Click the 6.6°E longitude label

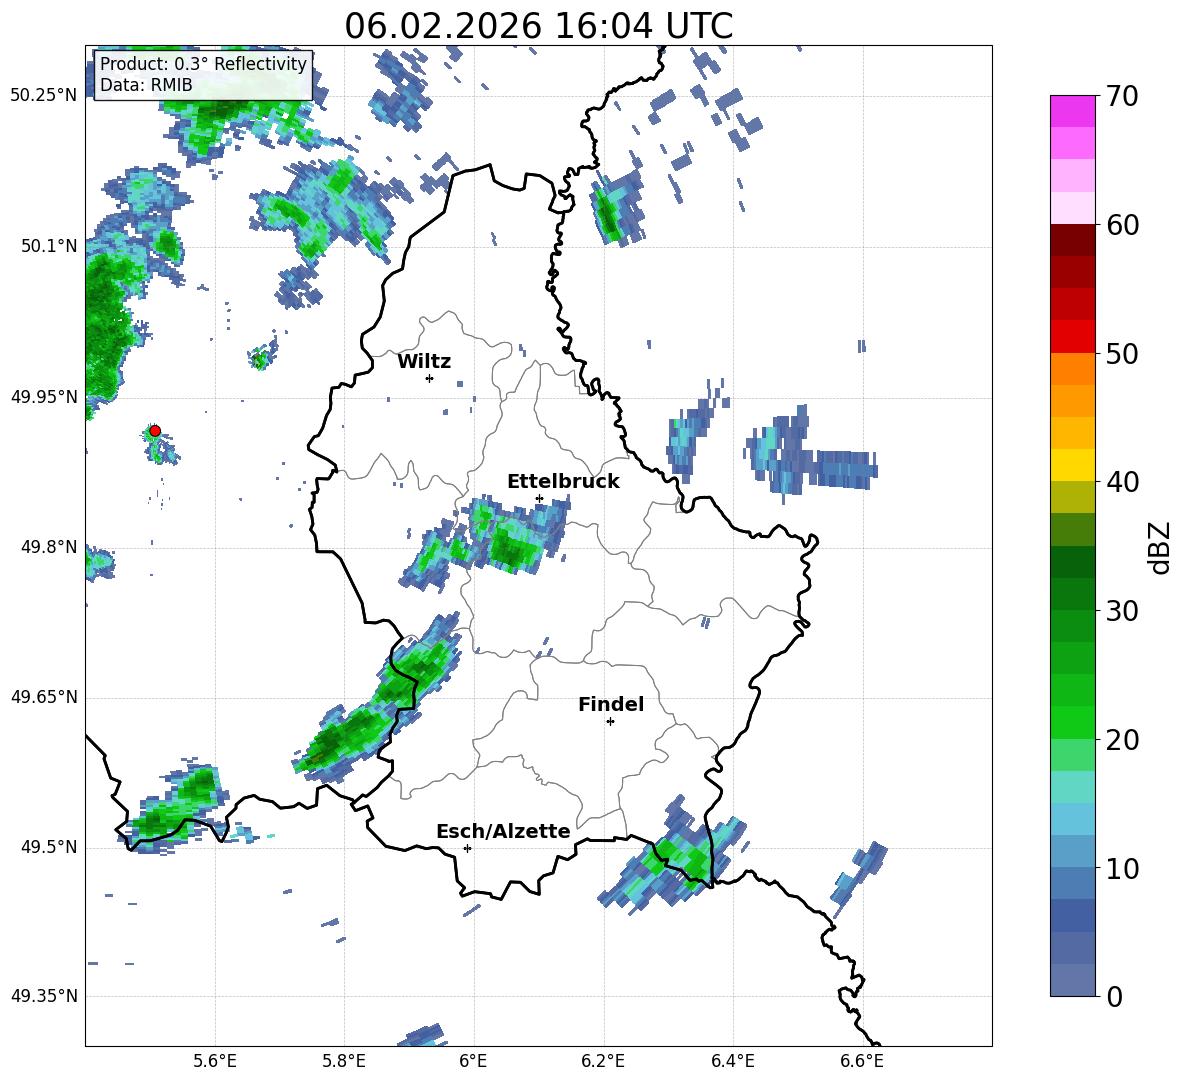pos(862,1061)
